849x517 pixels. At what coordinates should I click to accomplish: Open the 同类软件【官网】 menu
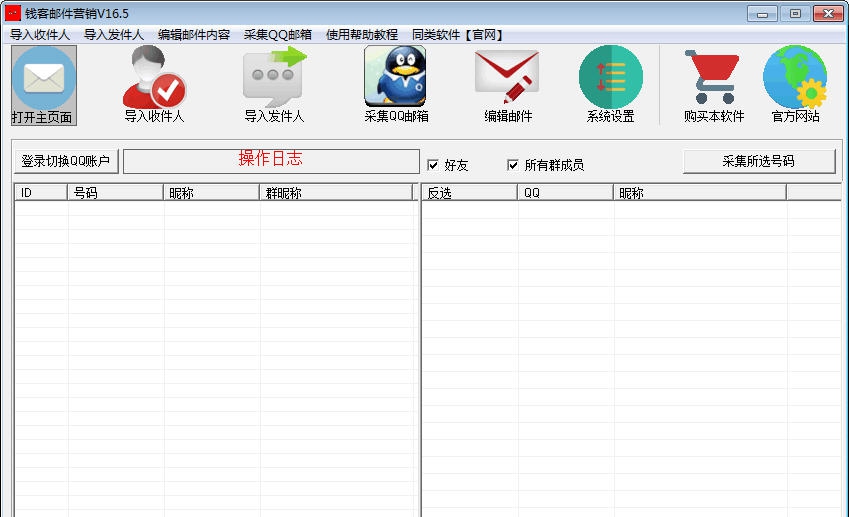459,35
